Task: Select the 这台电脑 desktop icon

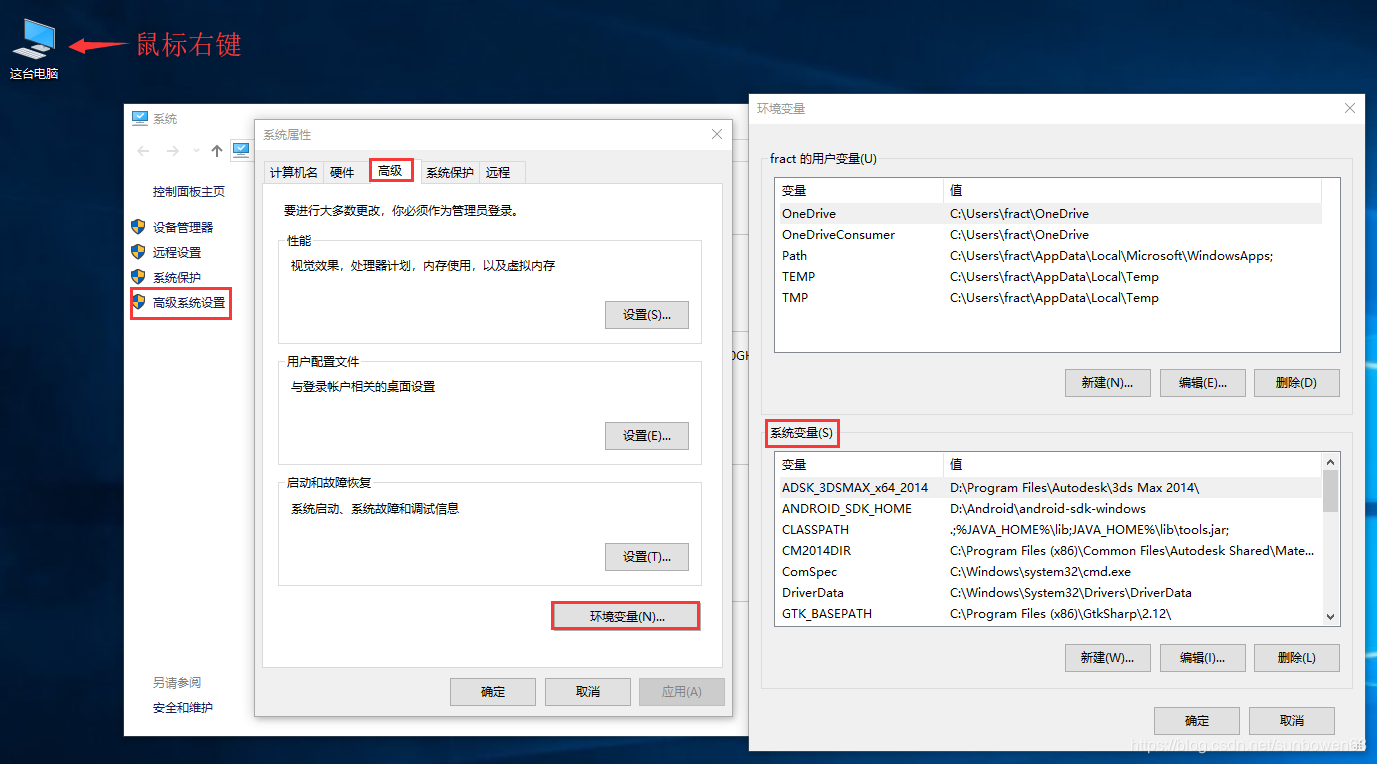Action: pyautogui.click(x=34, y=49)
